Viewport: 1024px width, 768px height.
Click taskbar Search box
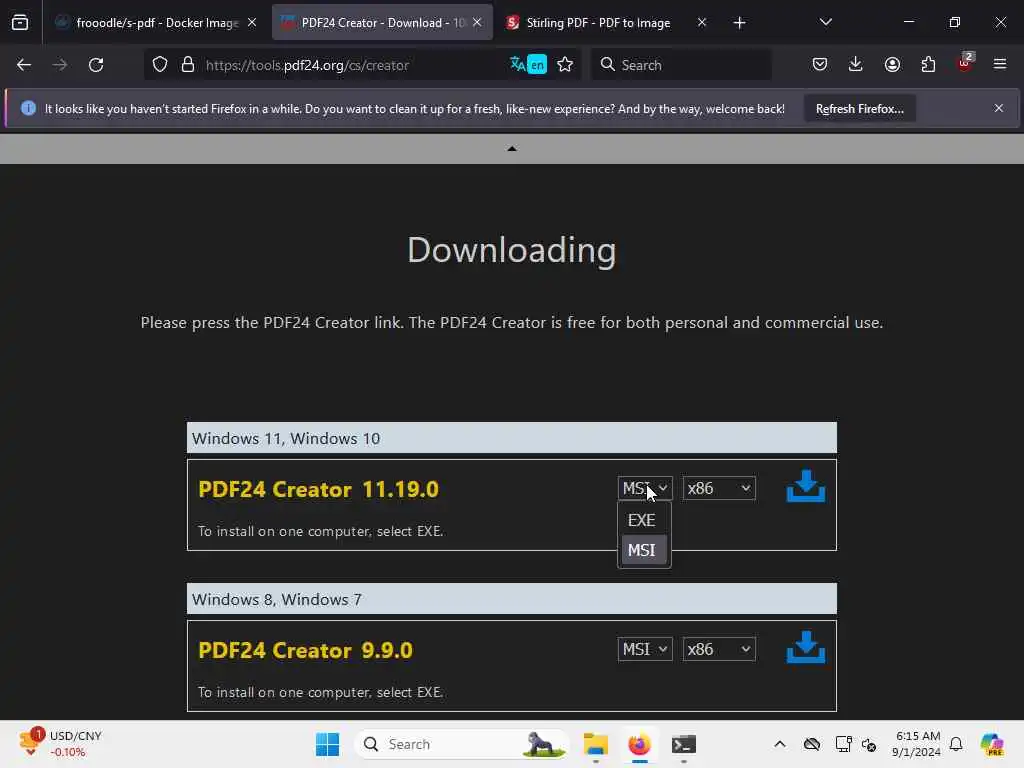(462, 744)
